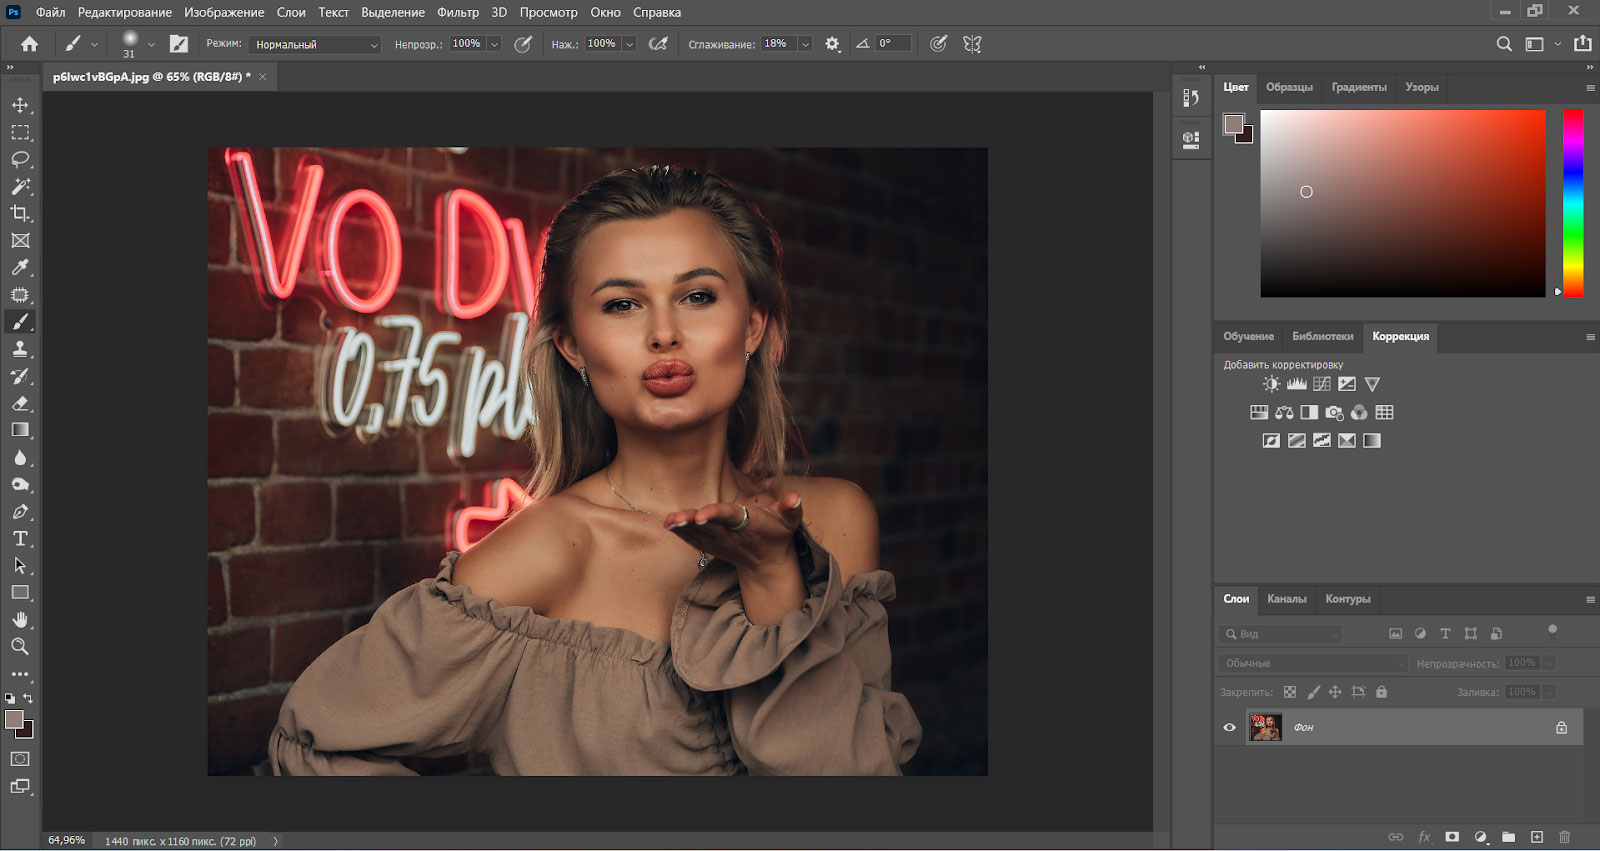The width and height of the screenshot is (1600, 851).
Task: Select the Clone Stamp tool
Action: click(x=20, y=349)
